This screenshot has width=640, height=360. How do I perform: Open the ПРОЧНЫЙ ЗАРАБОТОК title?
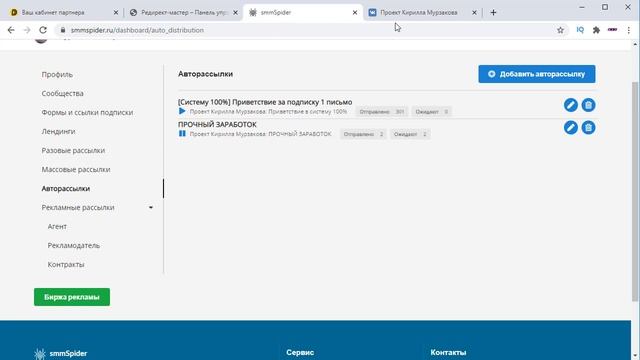217,124
